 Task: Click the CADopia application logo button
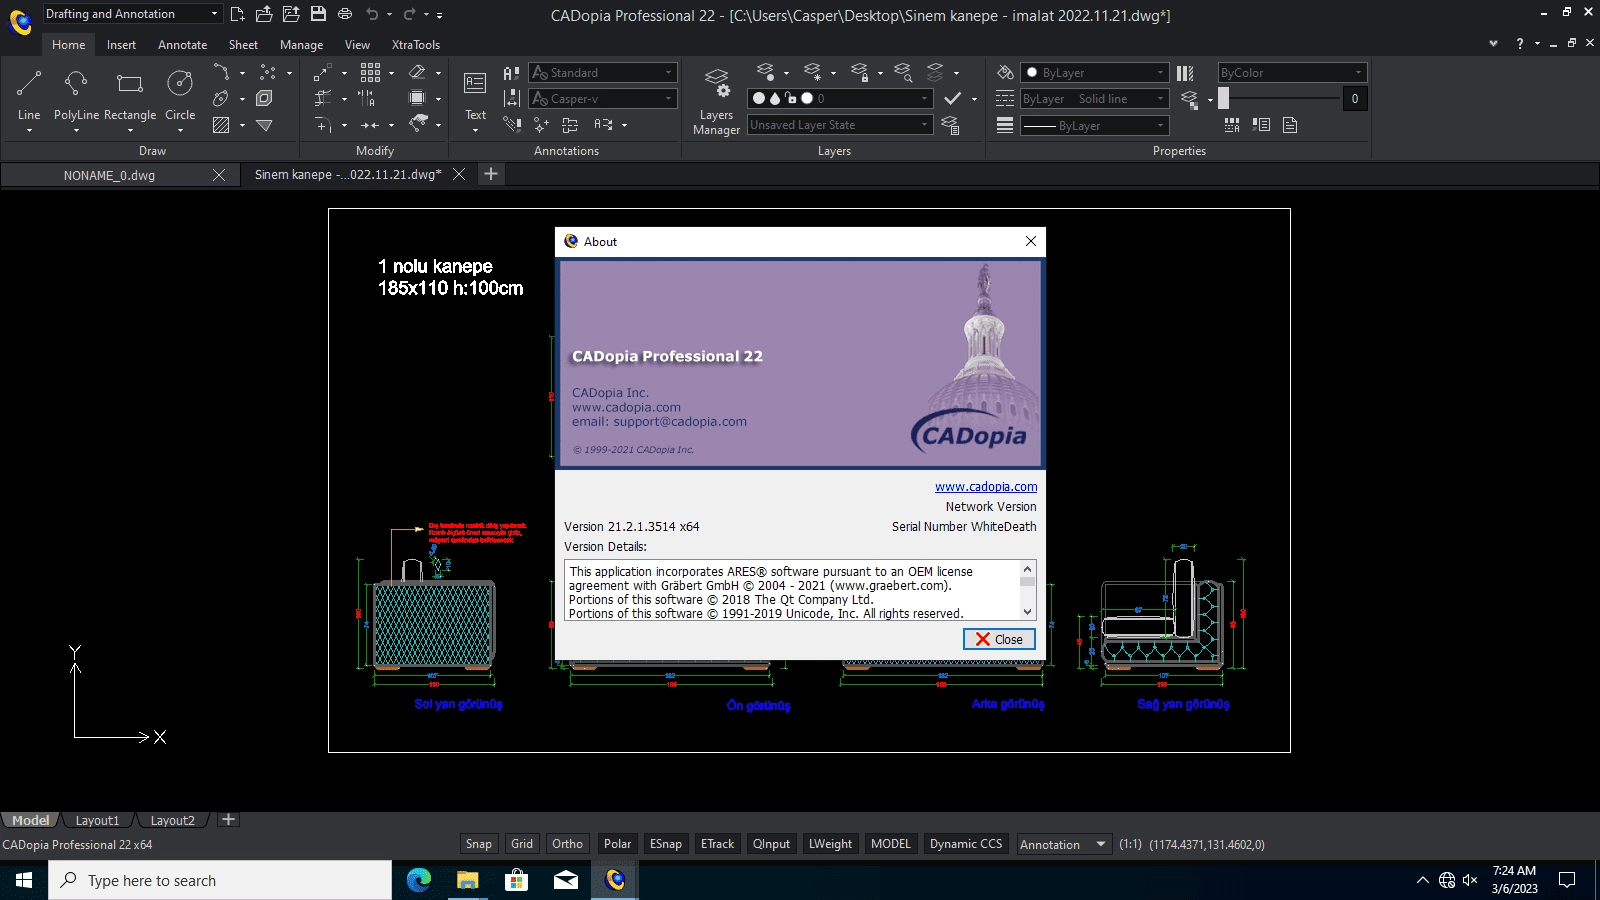20,22
